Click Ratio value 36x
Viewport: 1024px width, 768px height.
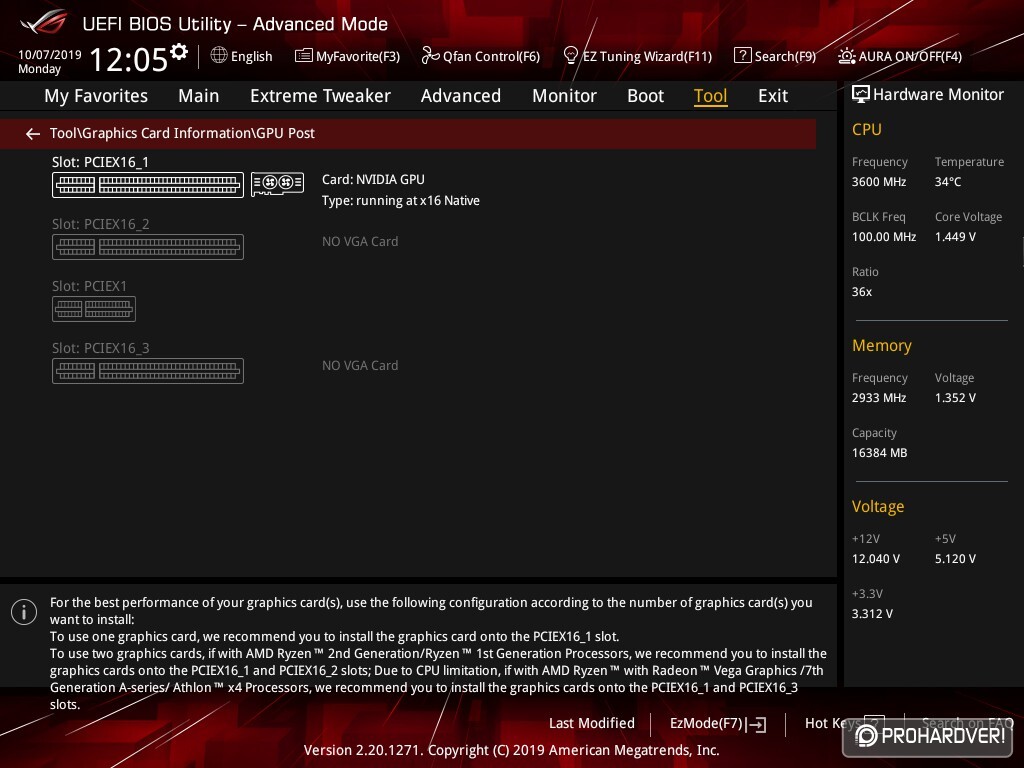[x=861, y=292]
